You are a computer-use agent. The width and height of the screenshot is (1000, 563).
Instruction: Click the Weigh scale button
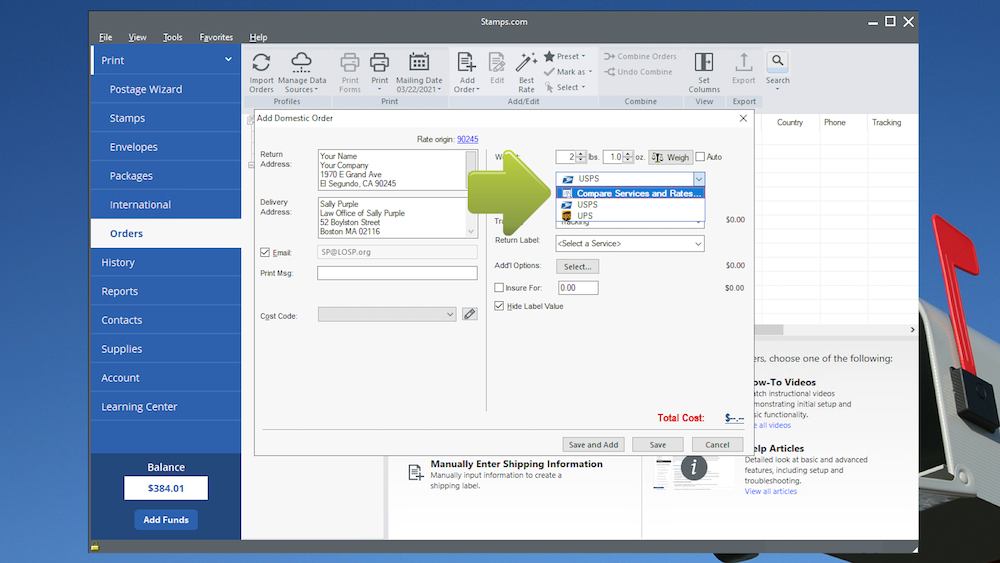pos(670,157)
